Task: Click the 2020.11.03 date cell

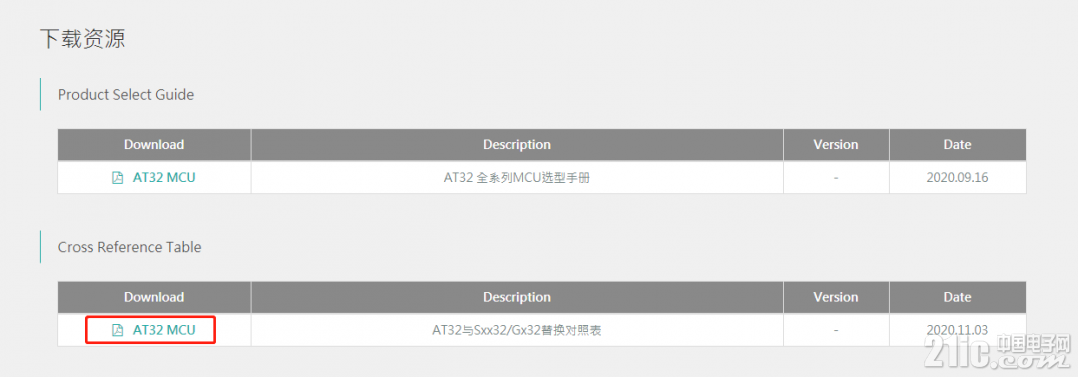Action: (957, 330)
